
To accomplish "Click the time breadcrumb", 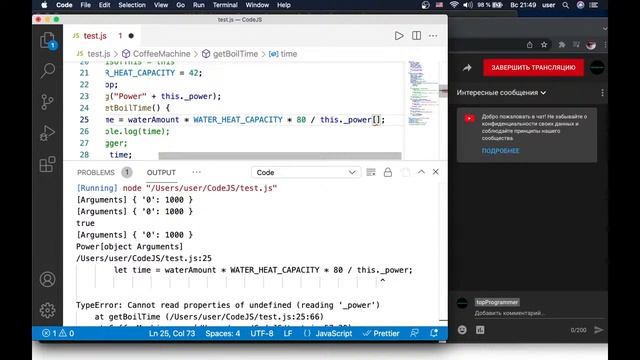I will click(289, 54).
